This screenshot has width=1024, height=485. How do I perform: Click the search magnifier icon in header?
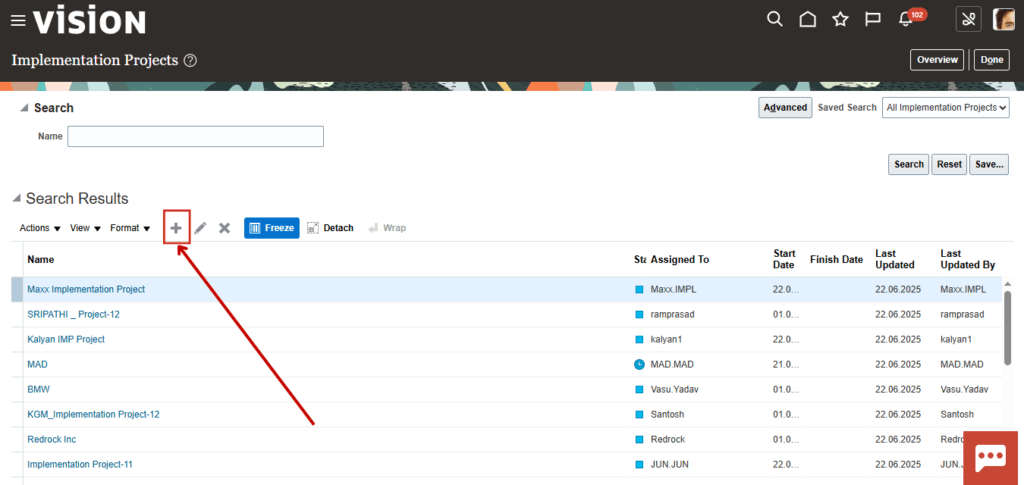click(x=775, y=20)
